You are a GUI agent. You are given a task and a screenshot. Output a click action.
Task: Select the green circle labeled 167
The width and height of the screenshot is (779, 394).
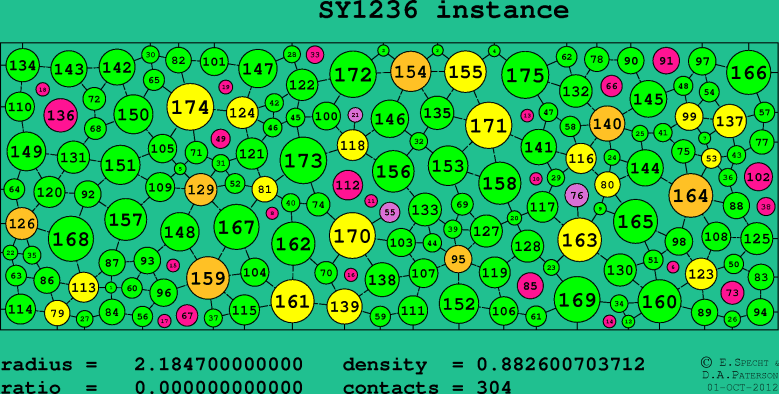coord(237,227)
